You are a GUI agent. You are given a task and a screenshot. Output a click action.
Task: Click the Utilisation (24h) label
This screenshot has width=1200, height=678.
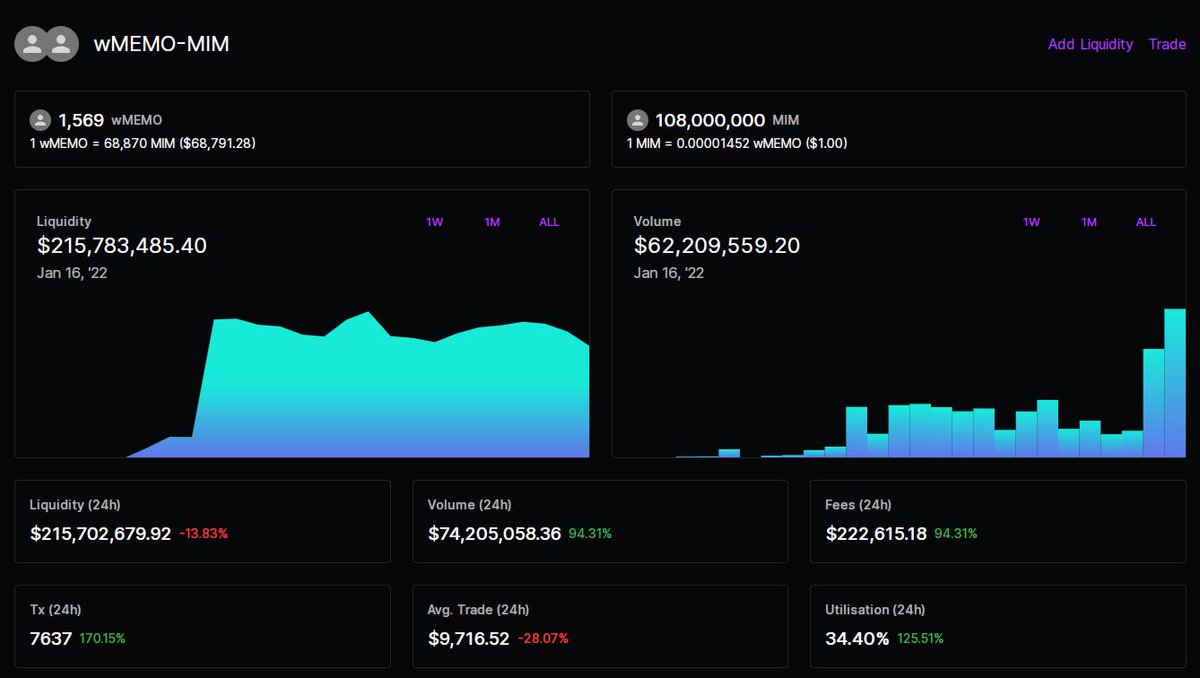pyautogui.click(x=875, y=609)
